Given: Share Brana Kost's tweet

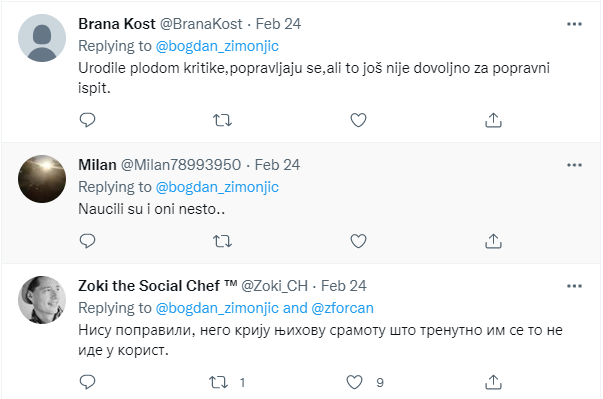Looking at the screenshot, I should point(493,120).
